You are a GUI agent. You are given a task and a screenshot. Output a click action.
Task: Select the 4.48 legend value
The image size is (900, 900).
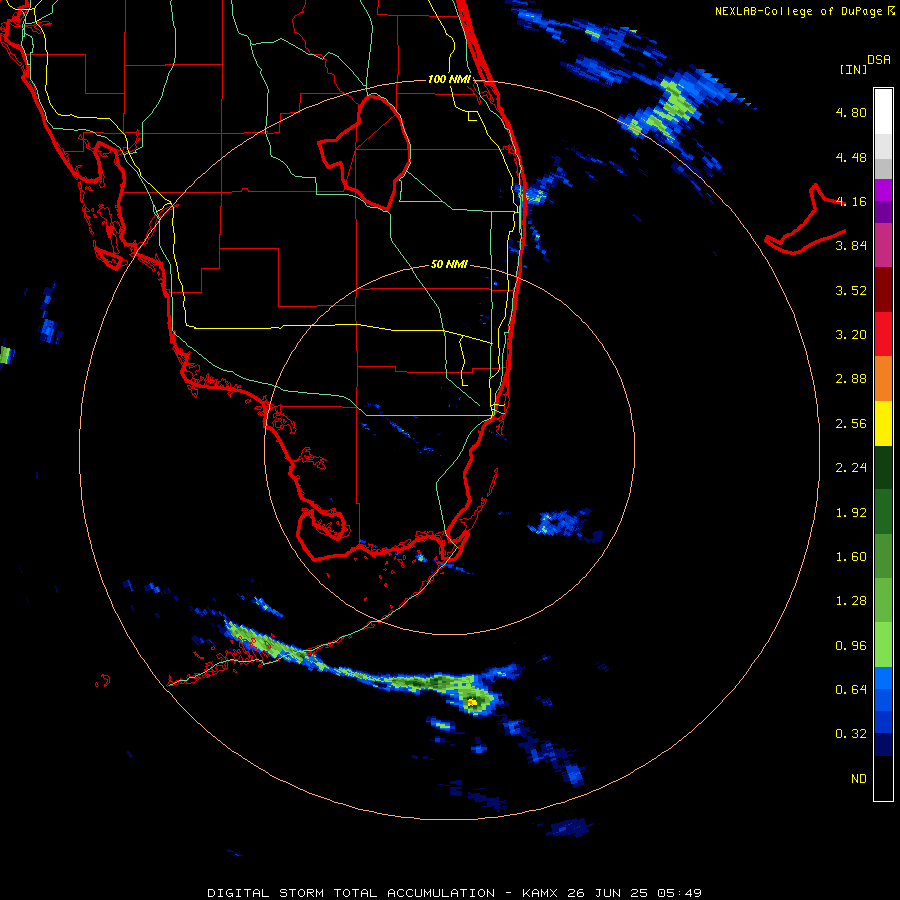pos(851,157)
